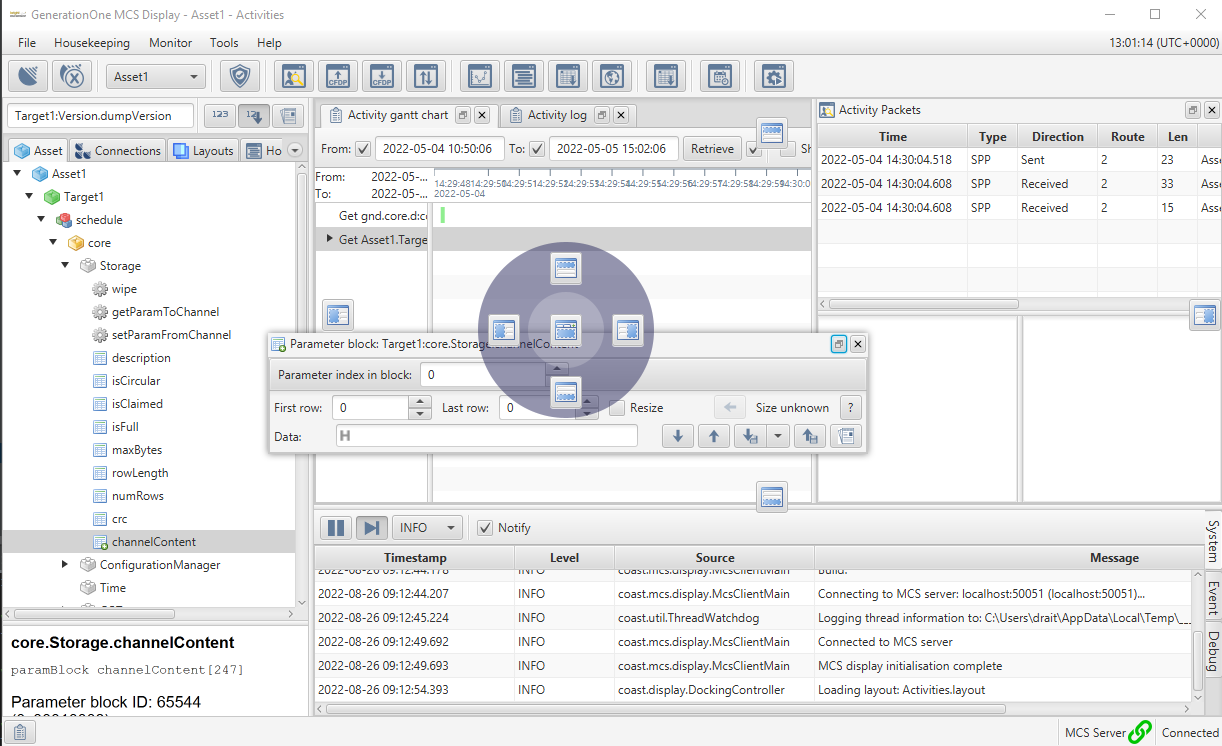
Task: Switch to the Activity log tab
Action: (x=556, y=115)
